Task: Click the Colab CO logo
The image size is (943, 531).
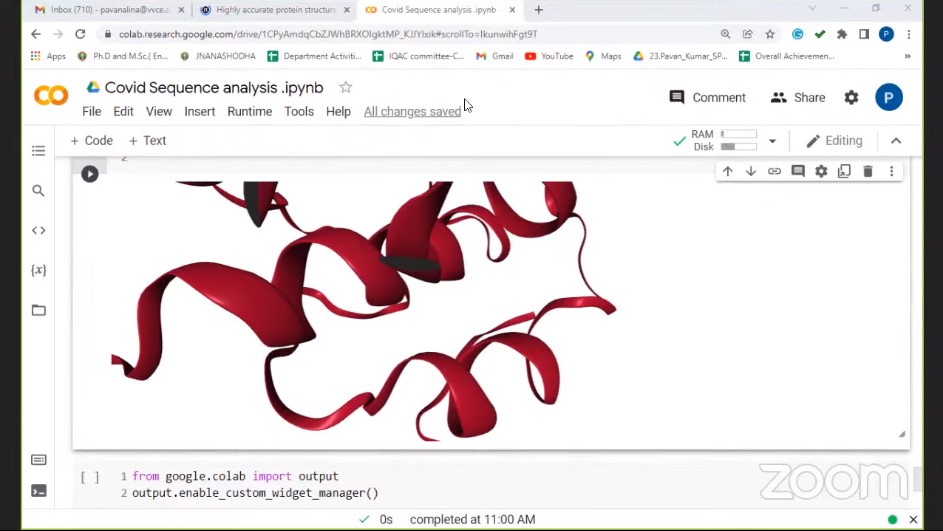Action: [51, 96]
